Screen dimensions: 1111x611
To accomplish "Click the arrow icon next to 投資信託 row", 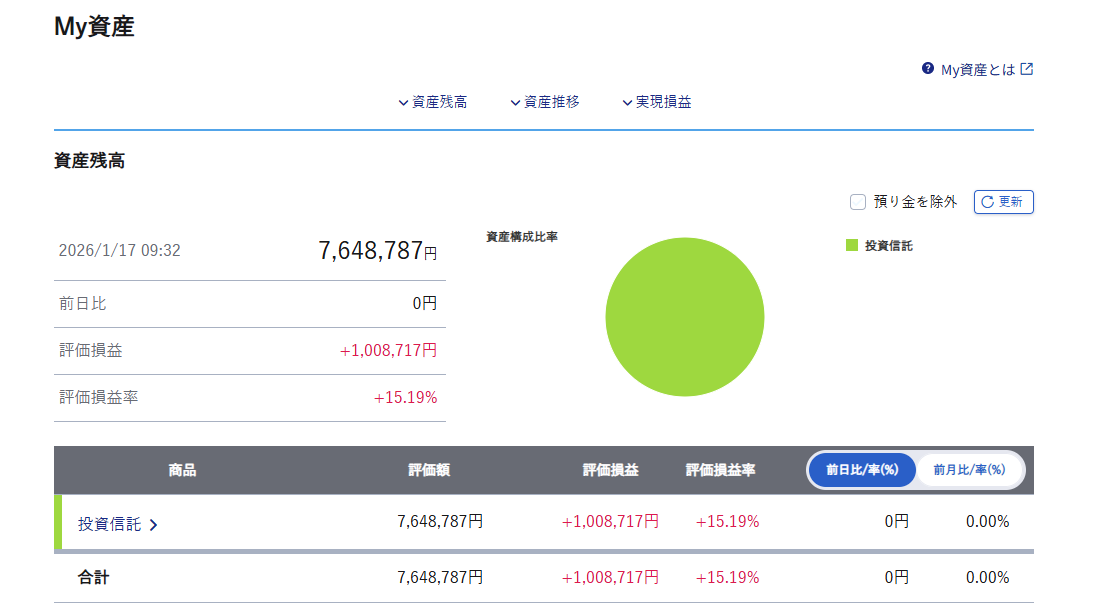I will click(153, 525).
